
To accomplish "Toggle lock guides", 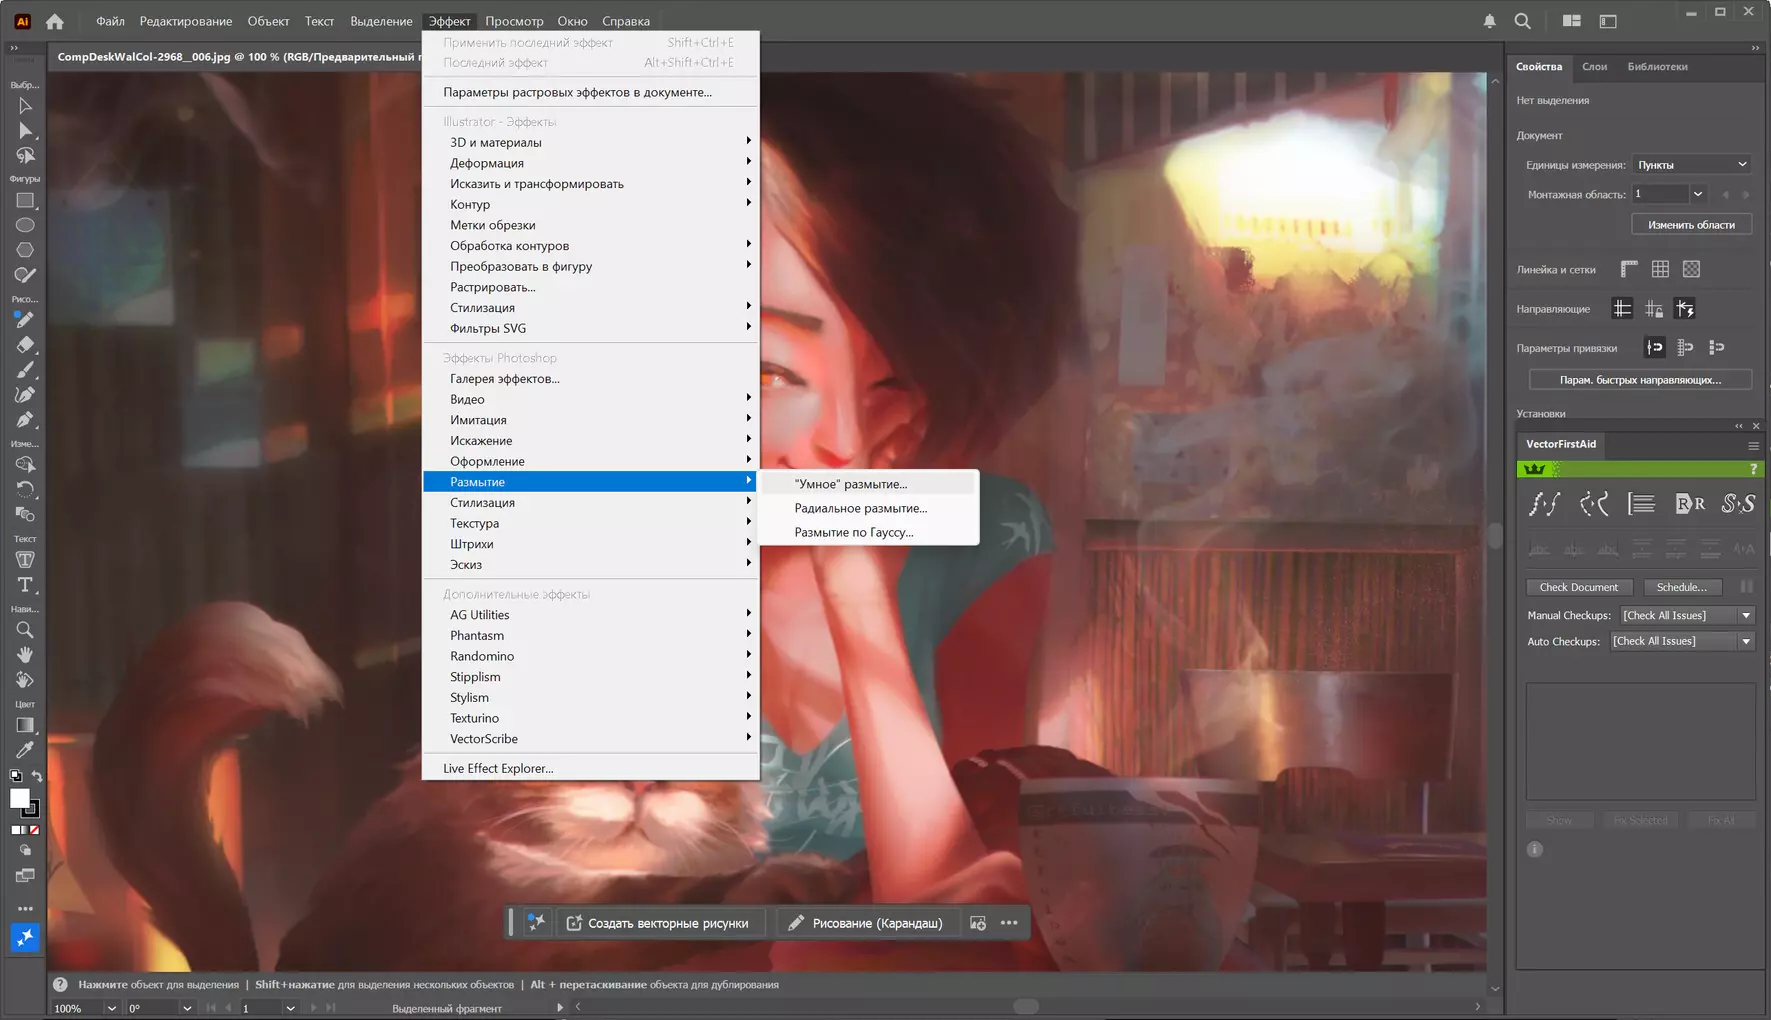I will (1654, 309).
